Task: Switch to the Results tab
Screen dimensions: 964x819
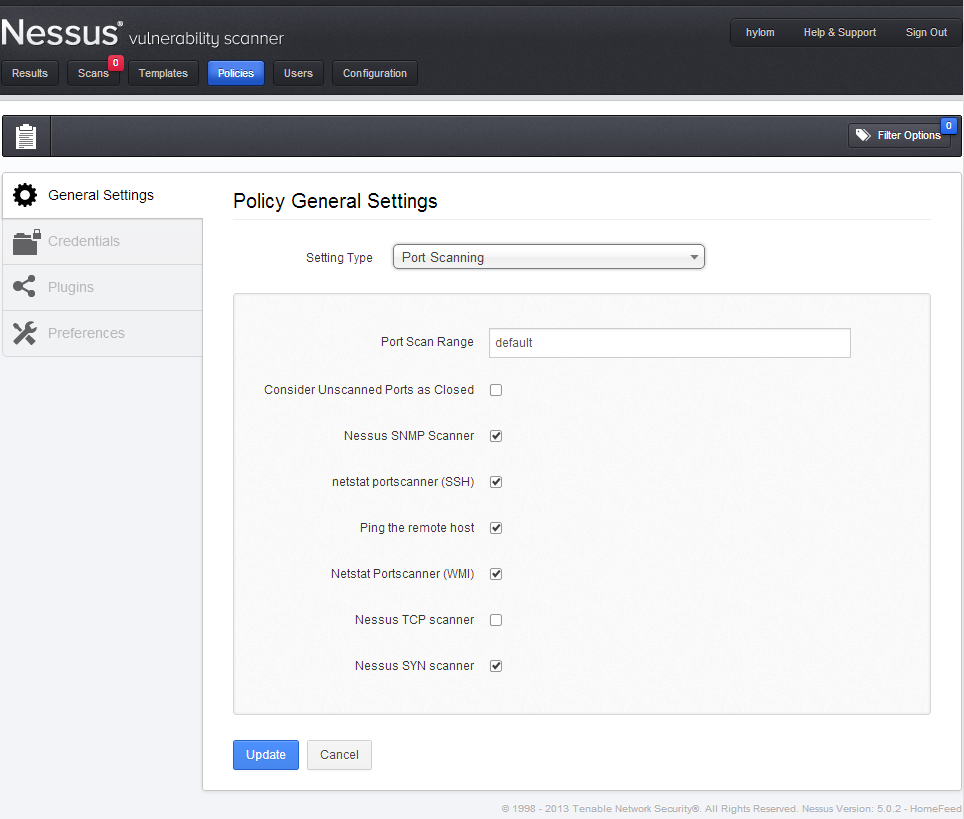Action: click(x=30, y=73)
